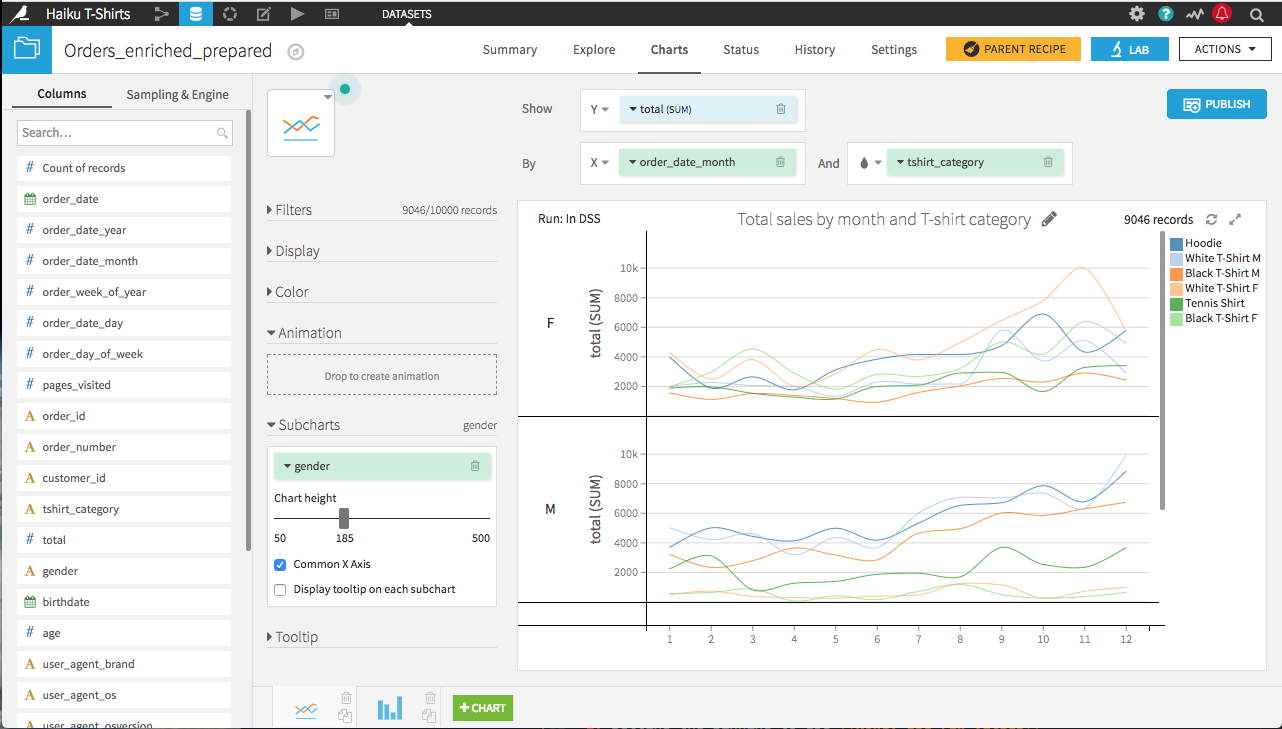Viewport: 1282px width, 729px height.
Task: Switch to the Explore tab
Action: point(594,49)
